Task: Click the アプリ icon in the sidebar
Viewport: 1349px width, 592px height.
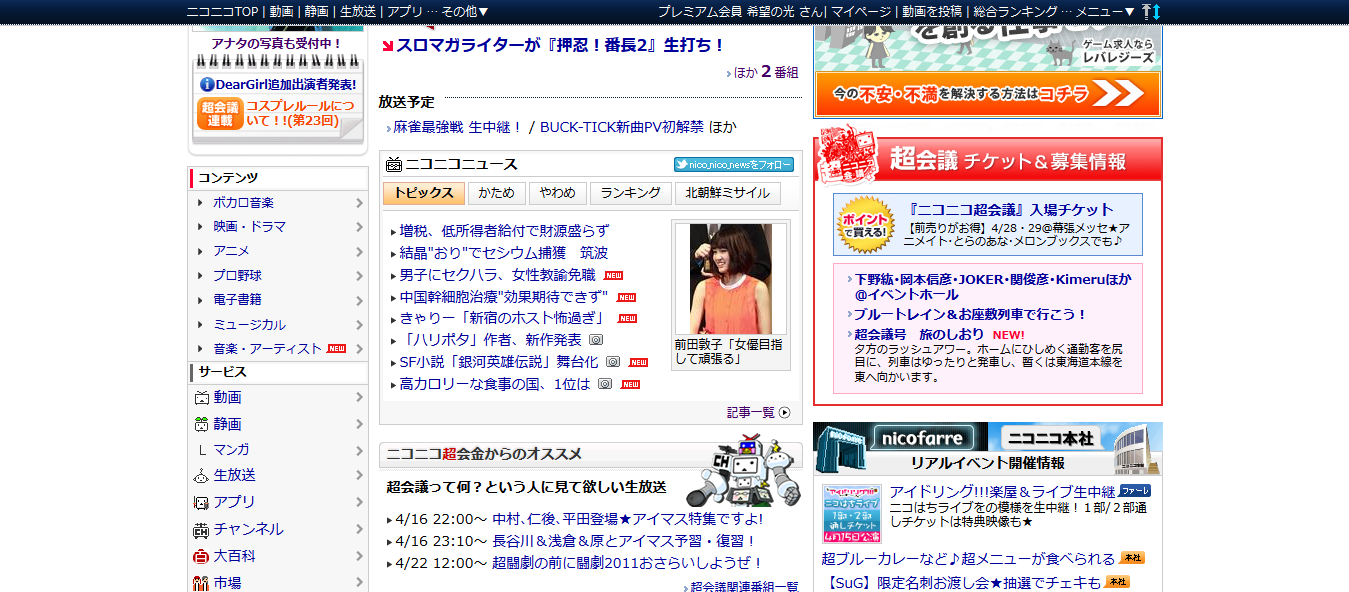Action: [x=200, y=502]
